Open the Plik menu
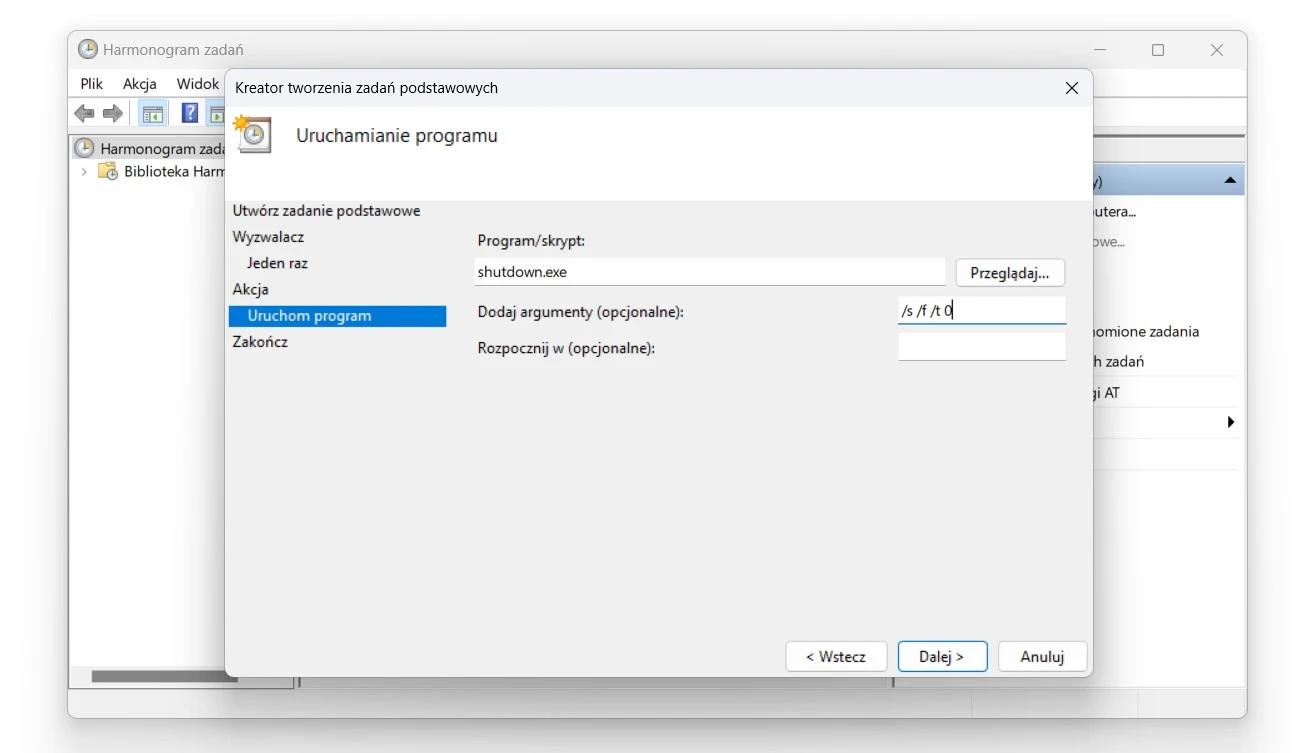This screenshot has width=1314, height=753. click(x=92, y=84)
